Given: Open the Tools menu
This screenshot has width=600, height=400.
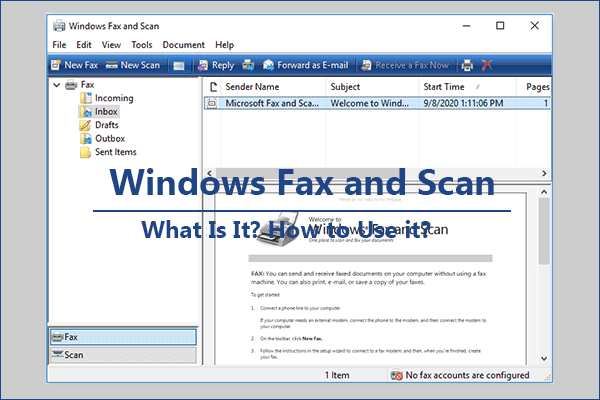Looking at the screenshot, I should [x=142, y=45].
